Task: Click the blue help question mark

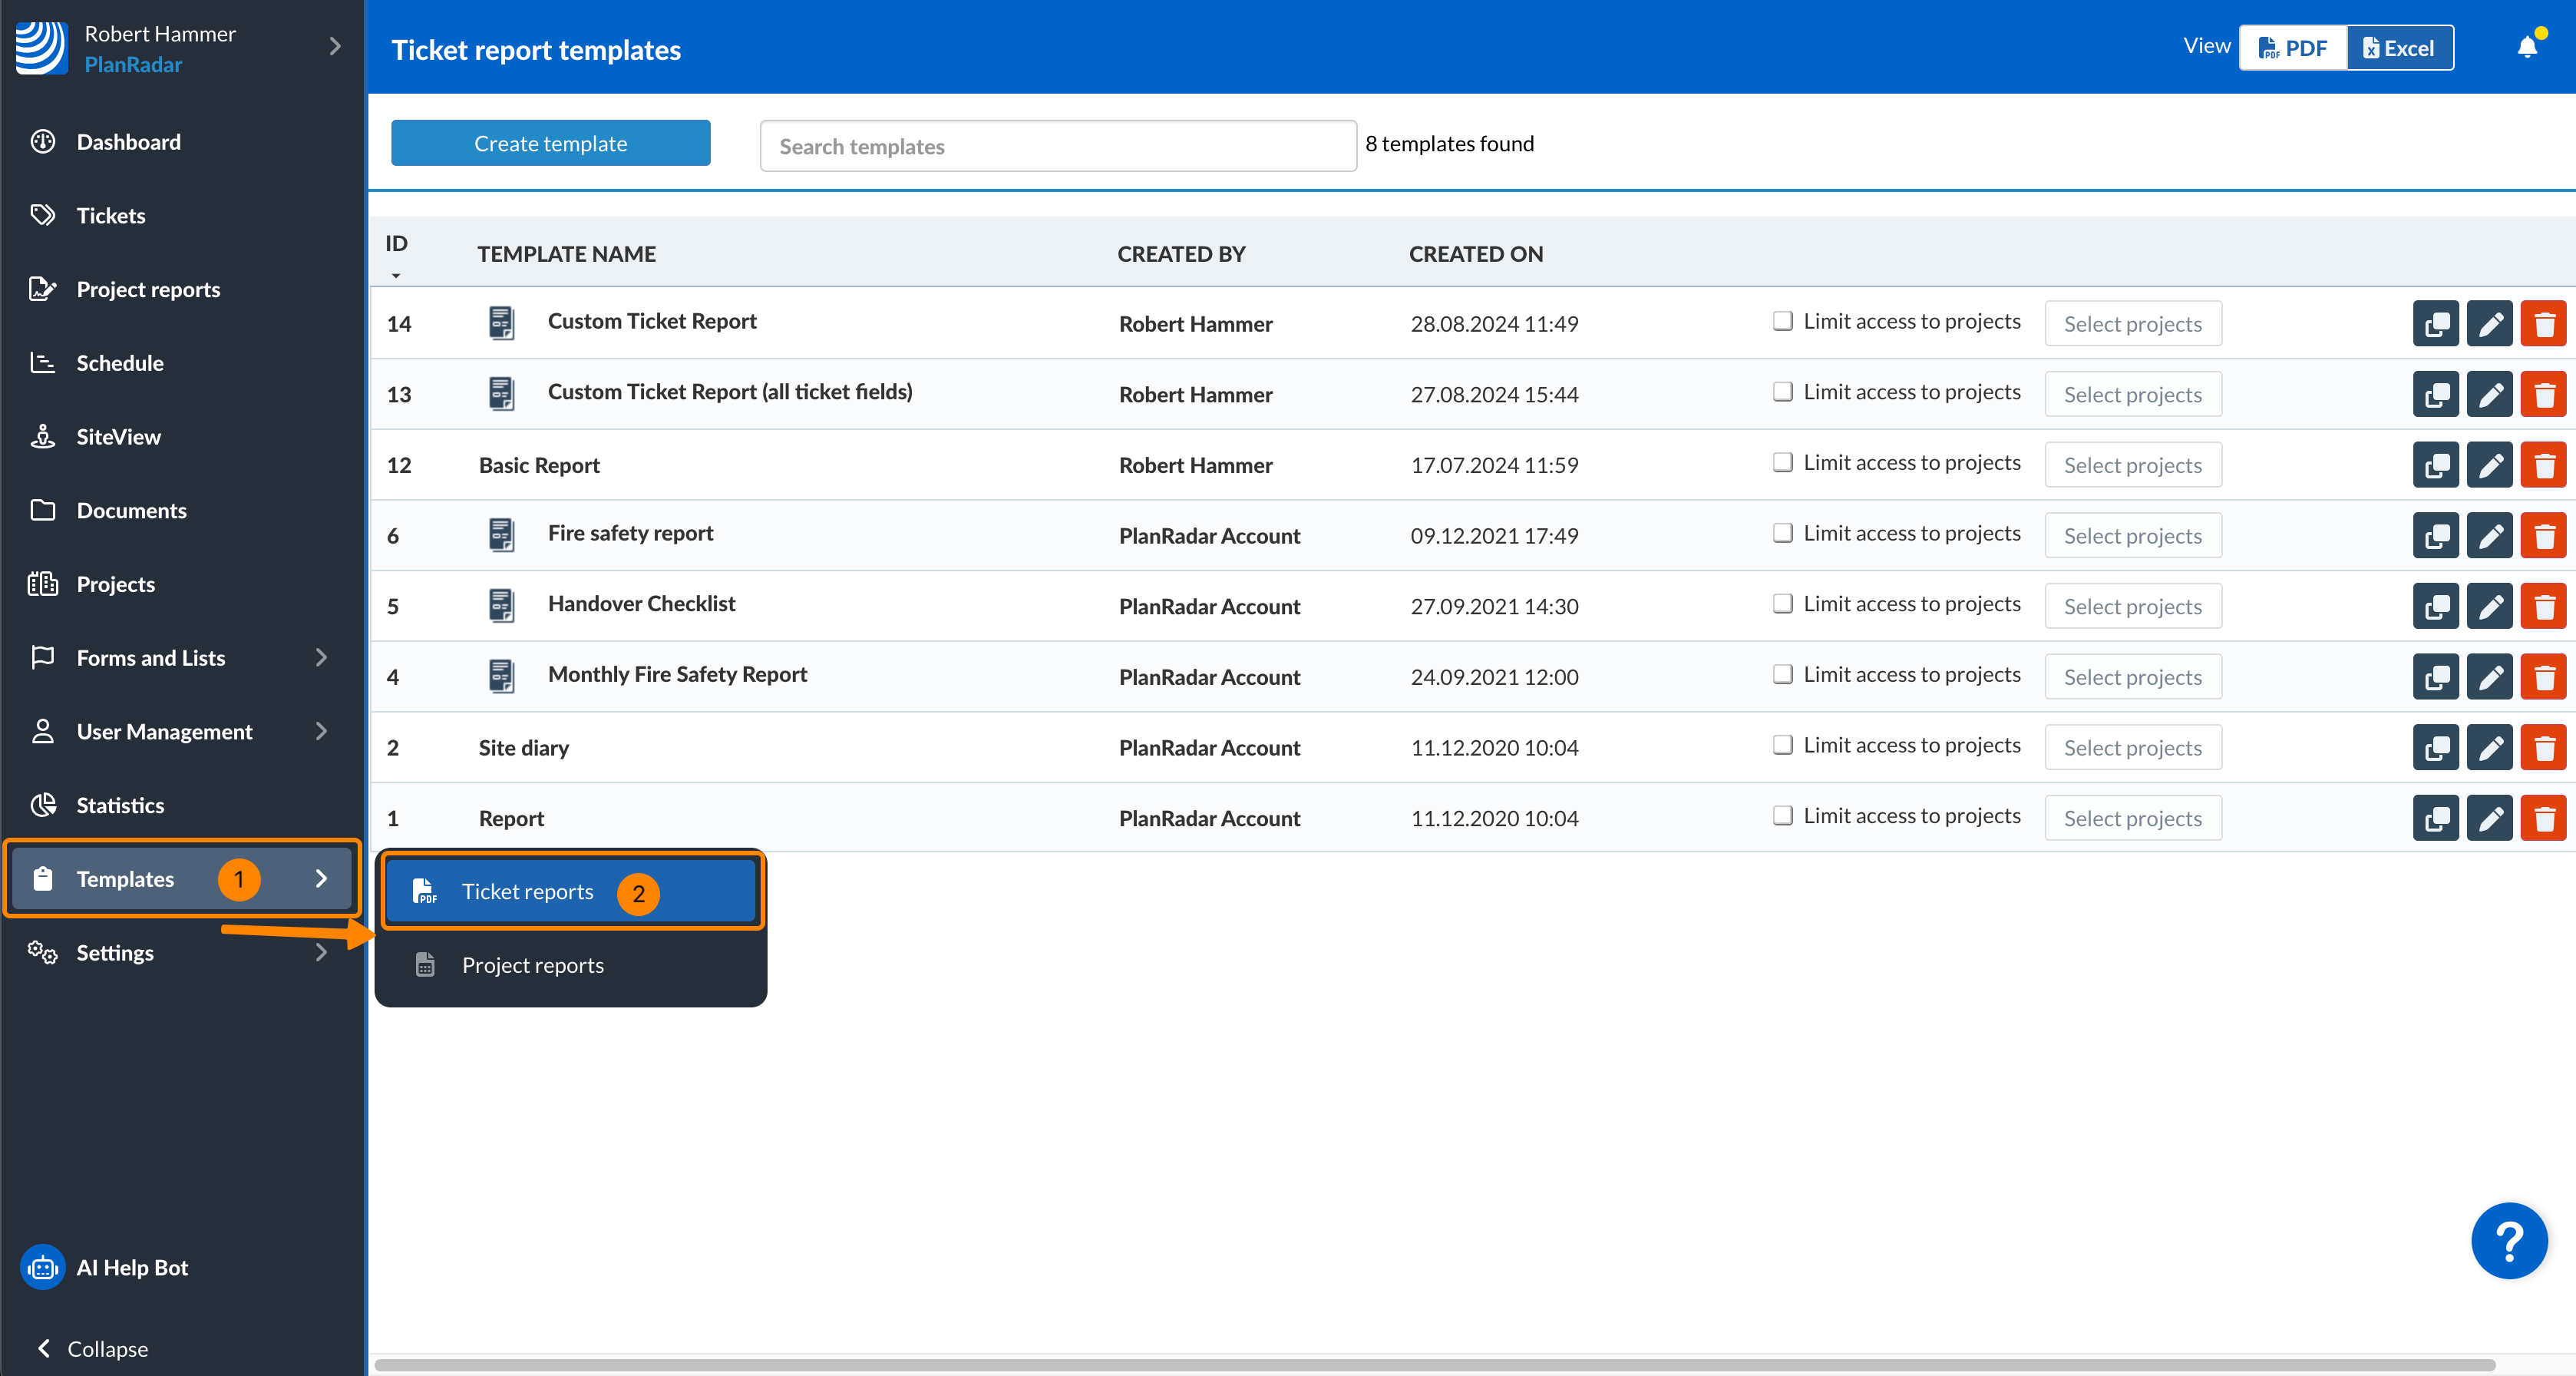Action: 2508,1241
